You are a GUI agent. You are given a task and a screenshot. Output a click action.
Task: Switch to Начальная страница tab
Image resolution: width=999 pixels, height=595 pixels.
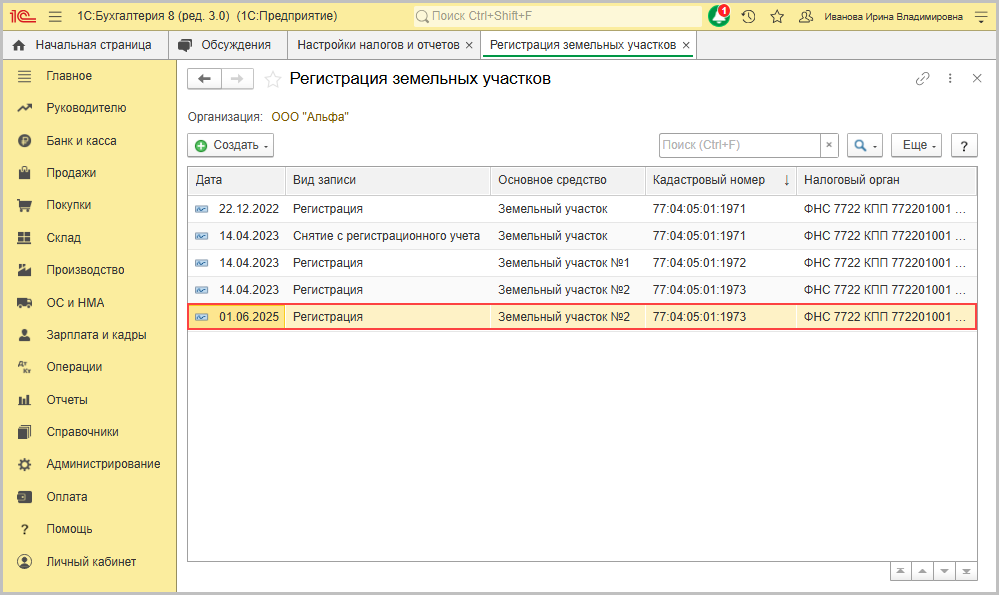(x=85, y=45)
